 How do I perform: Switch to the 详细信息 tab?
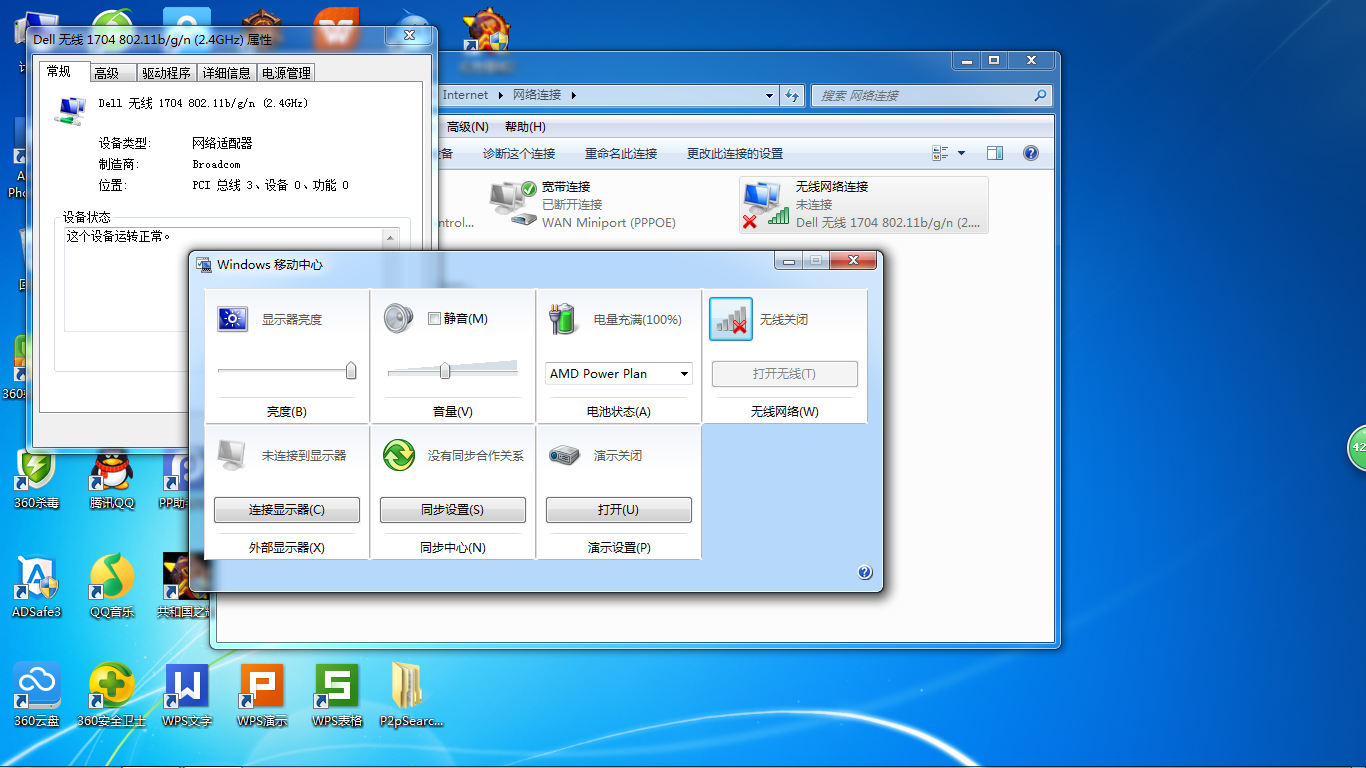click(227, 73)
